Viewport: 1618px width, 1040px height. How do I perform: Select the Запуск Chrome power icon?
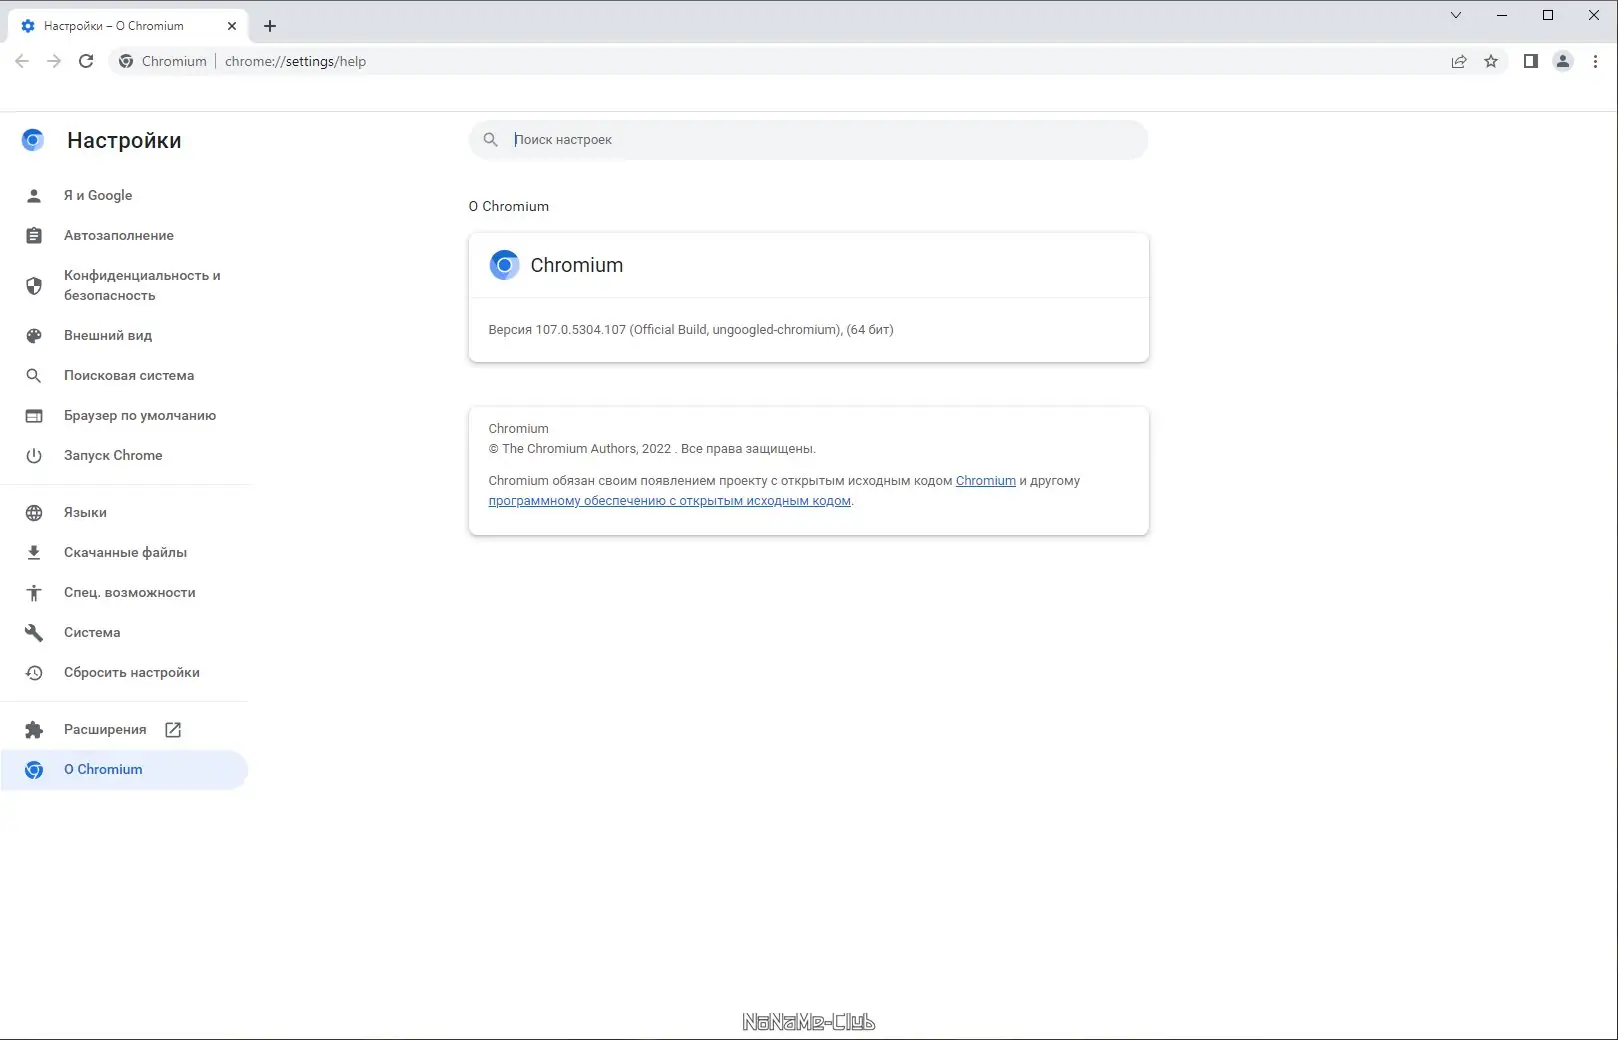pos(33,455)
